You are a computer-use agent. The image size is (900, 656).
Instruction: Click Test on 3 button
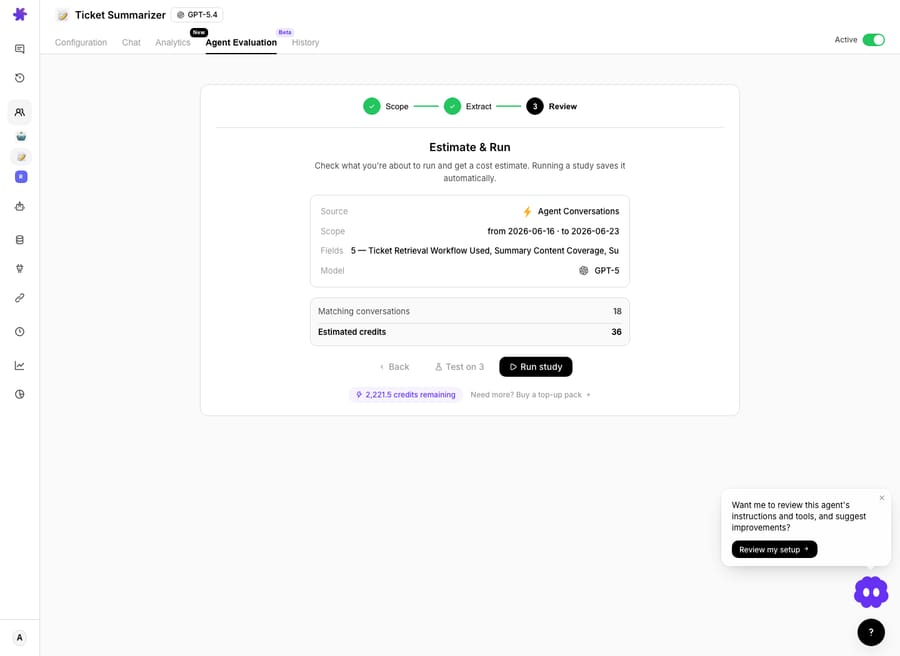point(459,367)
